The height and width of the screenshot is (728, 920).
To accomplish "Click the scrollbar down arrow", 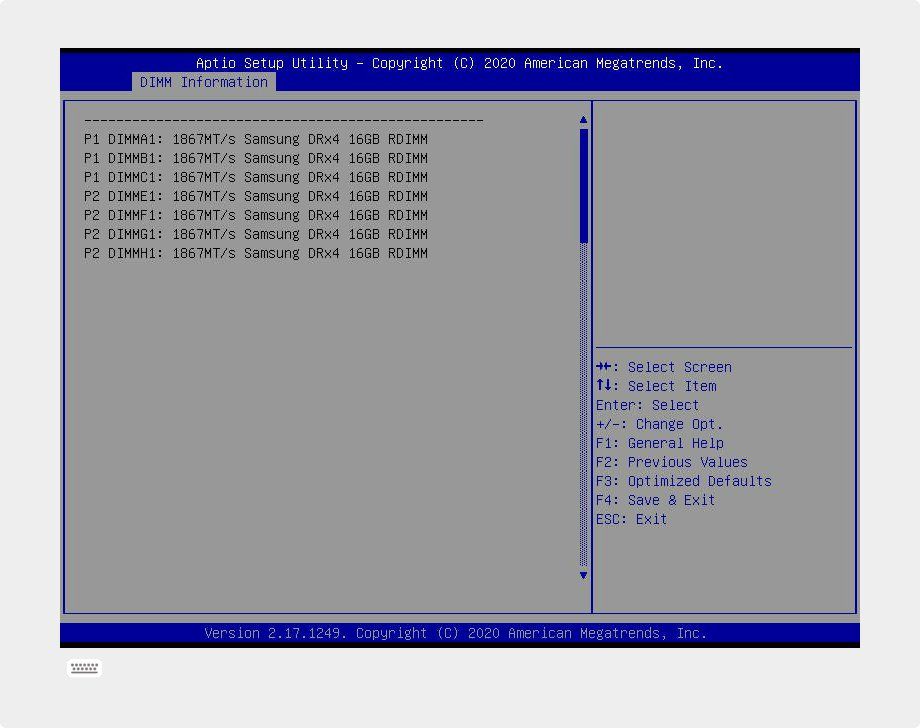I will (x=583, y=575).
